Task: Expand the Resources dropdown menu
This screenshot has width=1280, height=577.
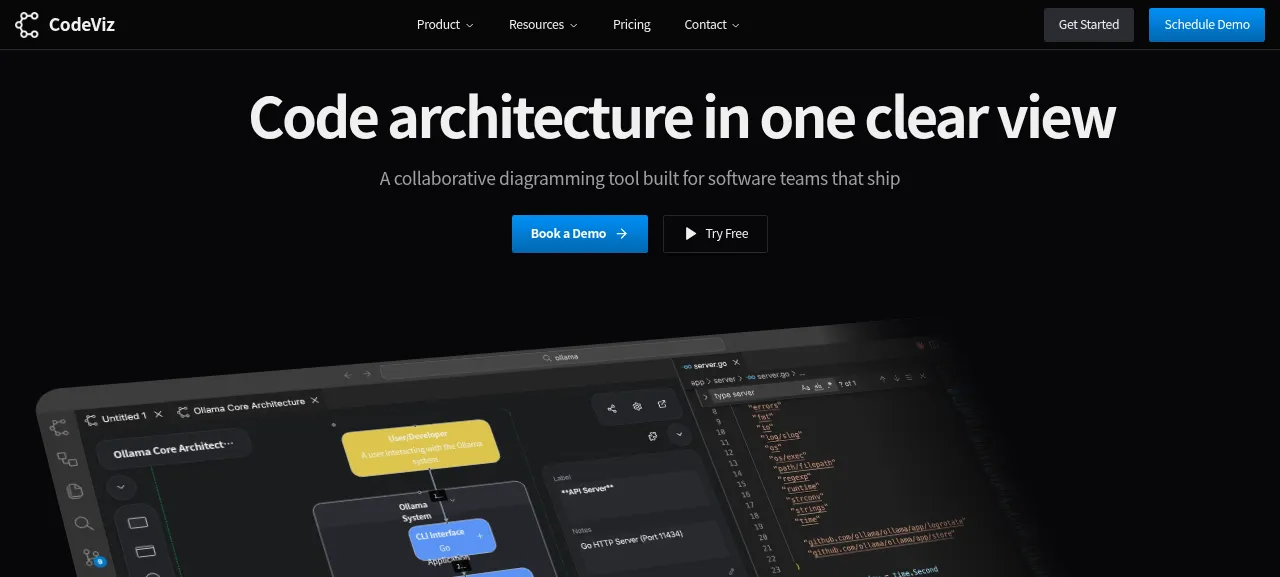Action: click(x=543, y=24)
